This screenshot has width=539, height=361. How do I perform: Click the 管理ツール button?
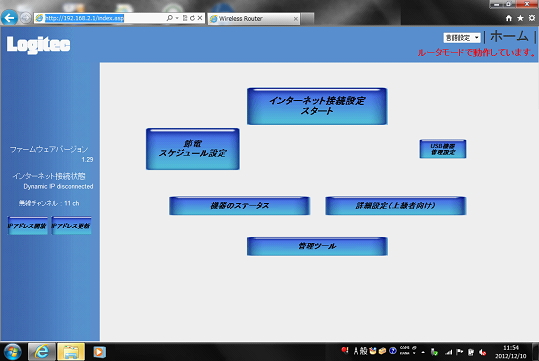[317, 246]
